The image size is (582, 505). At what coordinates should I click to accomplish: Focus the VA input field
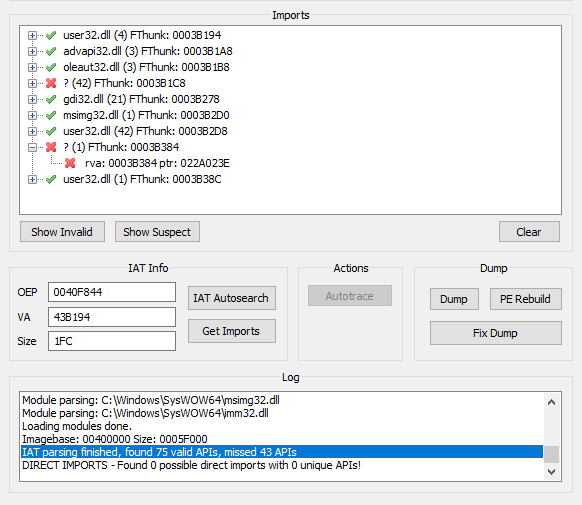tap(112, 317)
